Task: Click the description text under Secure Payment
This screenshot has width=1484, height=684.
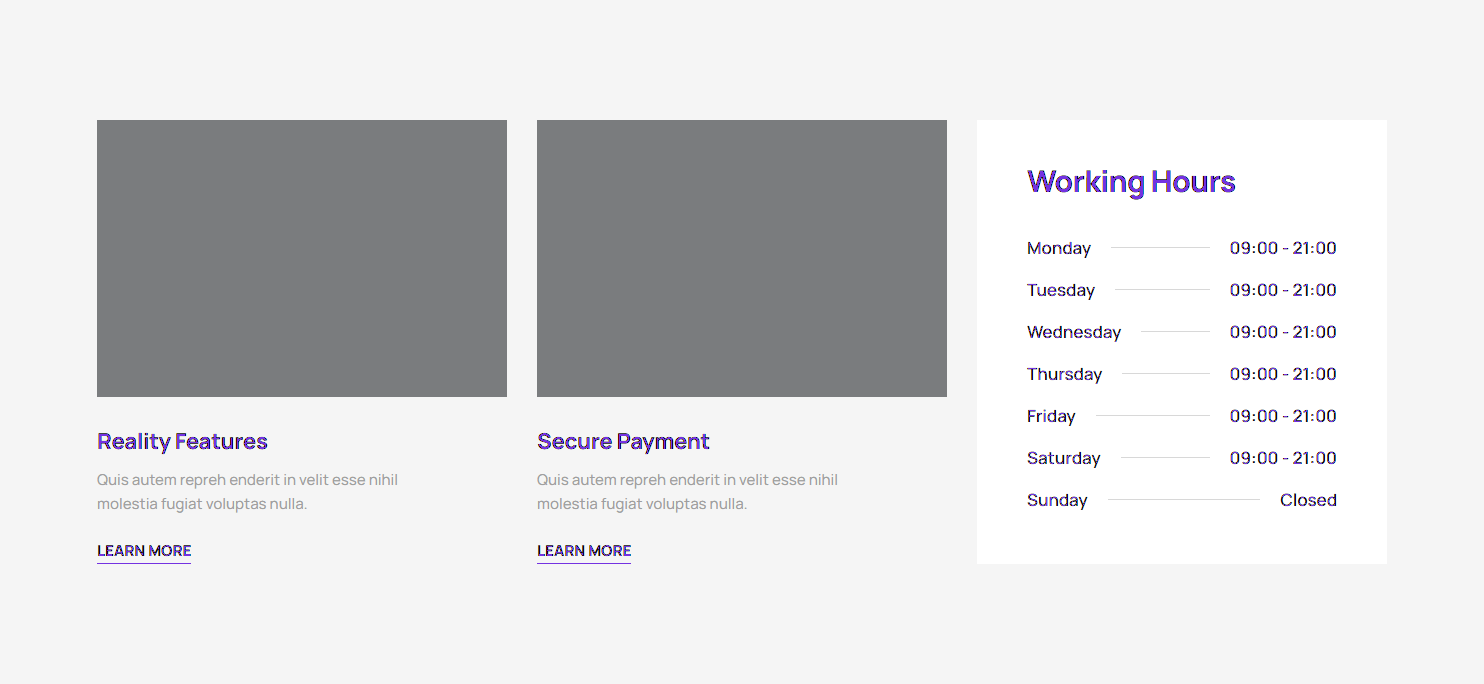Action: (x=687, y=492)
